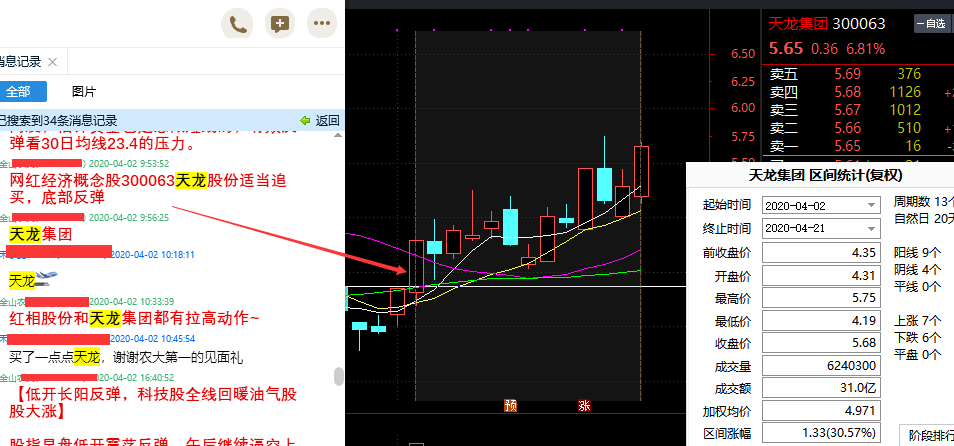
Task: Open new chat with plus bubble icon
Action: (279, 24)
